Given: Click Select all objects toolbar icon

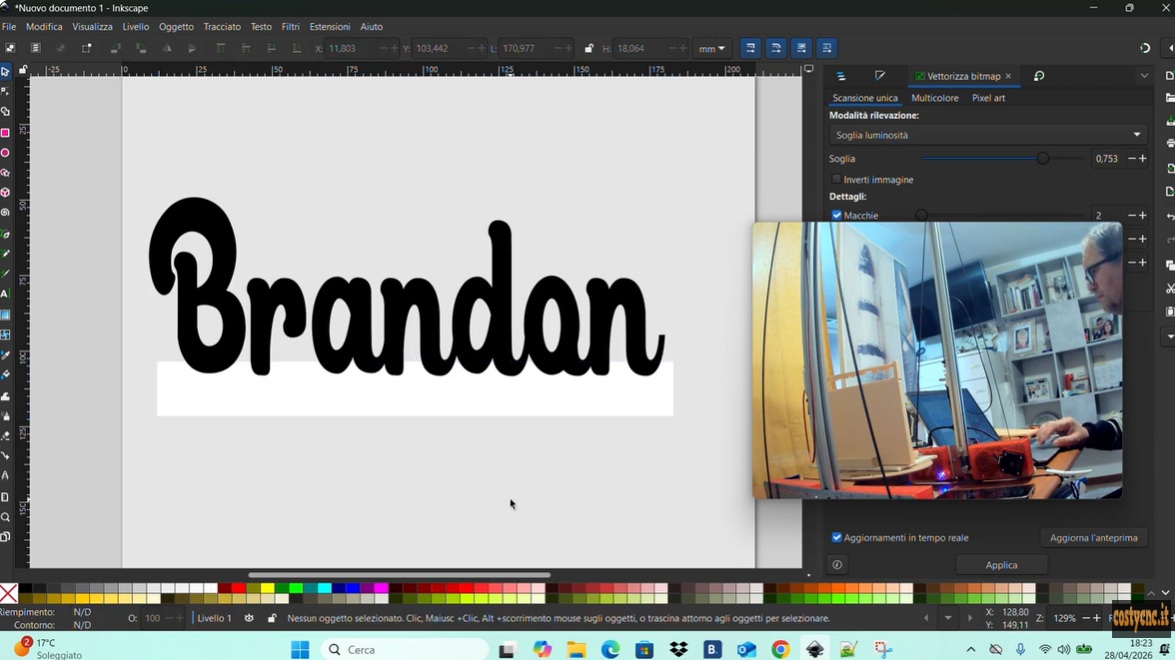Looking at the screenshot, I should (10, 48).
